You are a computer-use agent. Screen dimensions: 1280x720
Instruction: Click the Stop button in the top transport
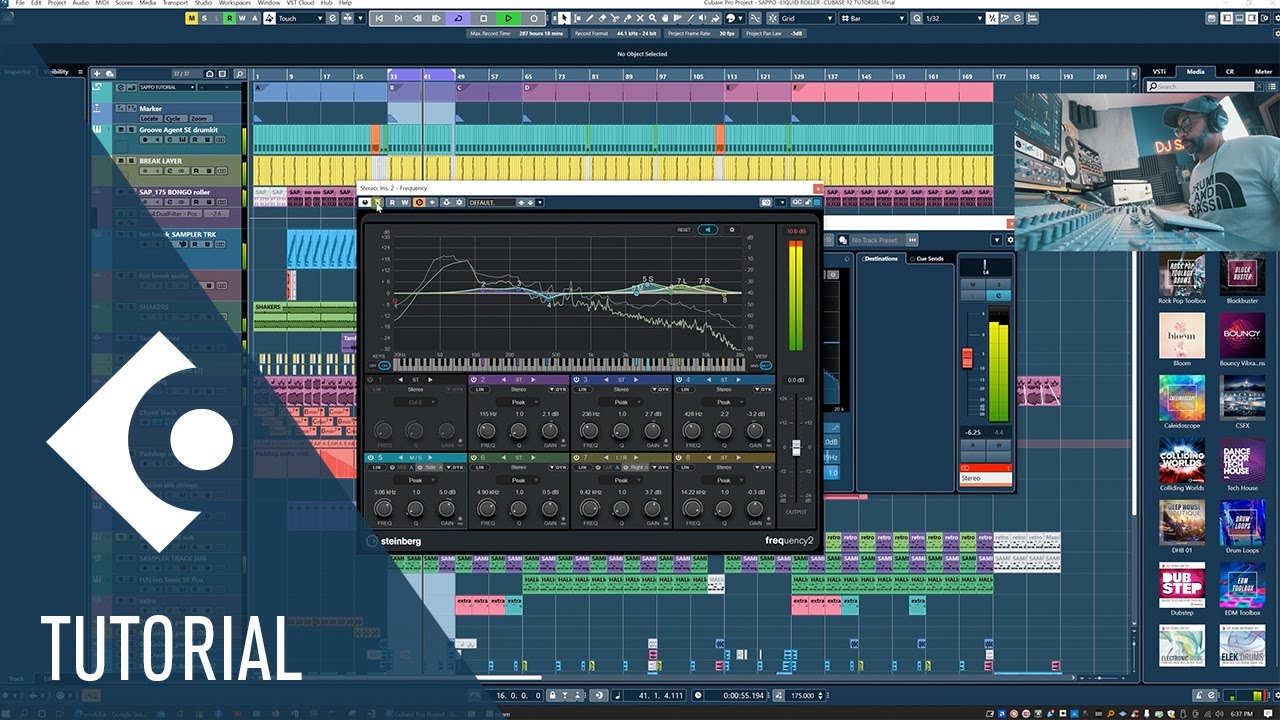click(x=484, y=18)
